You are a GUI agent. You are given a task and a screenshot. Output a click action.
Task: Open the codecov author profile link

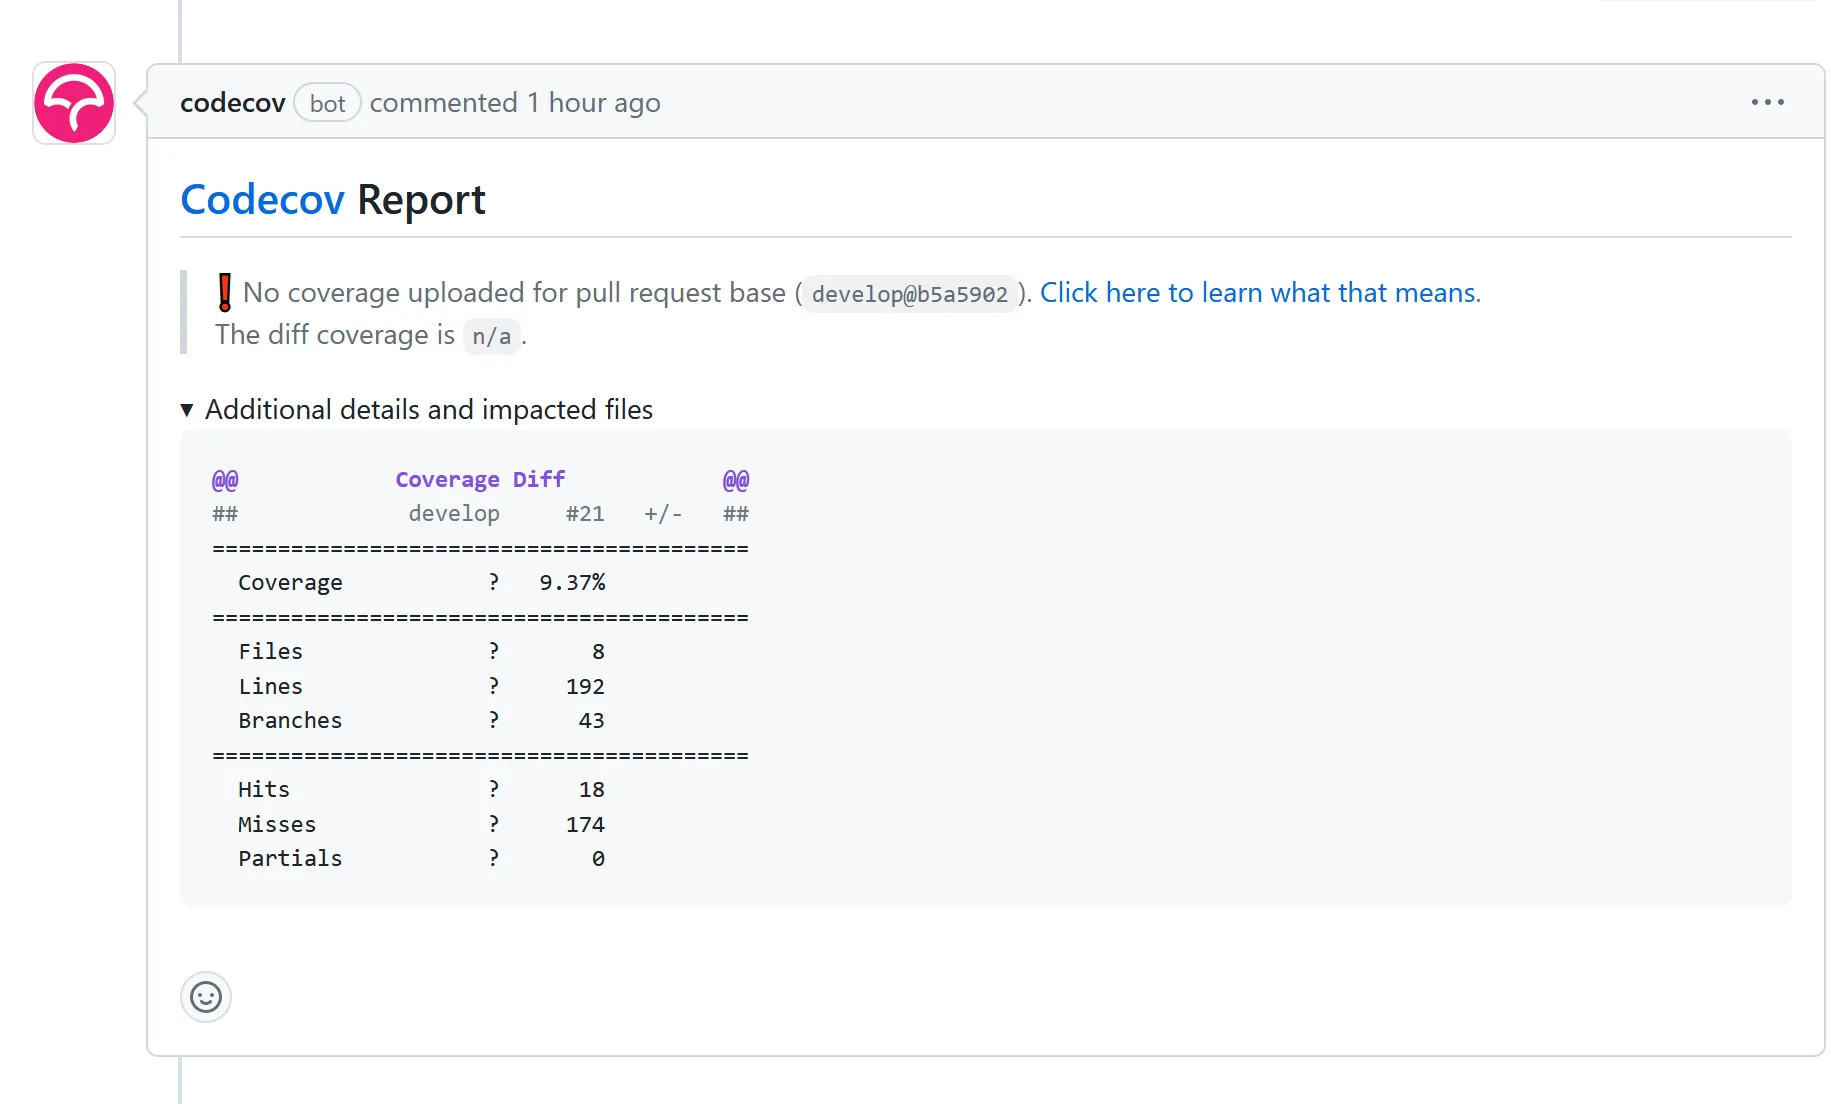232,103
